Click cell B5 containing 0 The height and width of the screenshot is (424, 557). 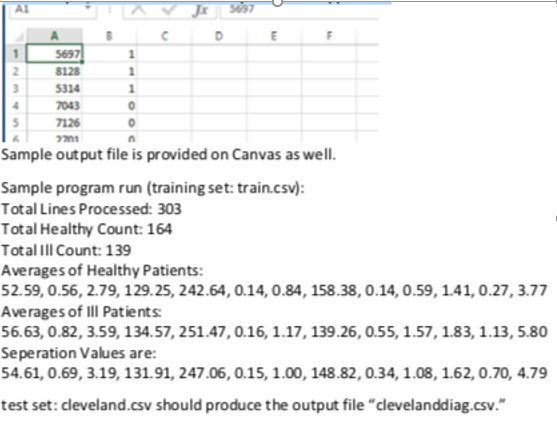point(109,123)
